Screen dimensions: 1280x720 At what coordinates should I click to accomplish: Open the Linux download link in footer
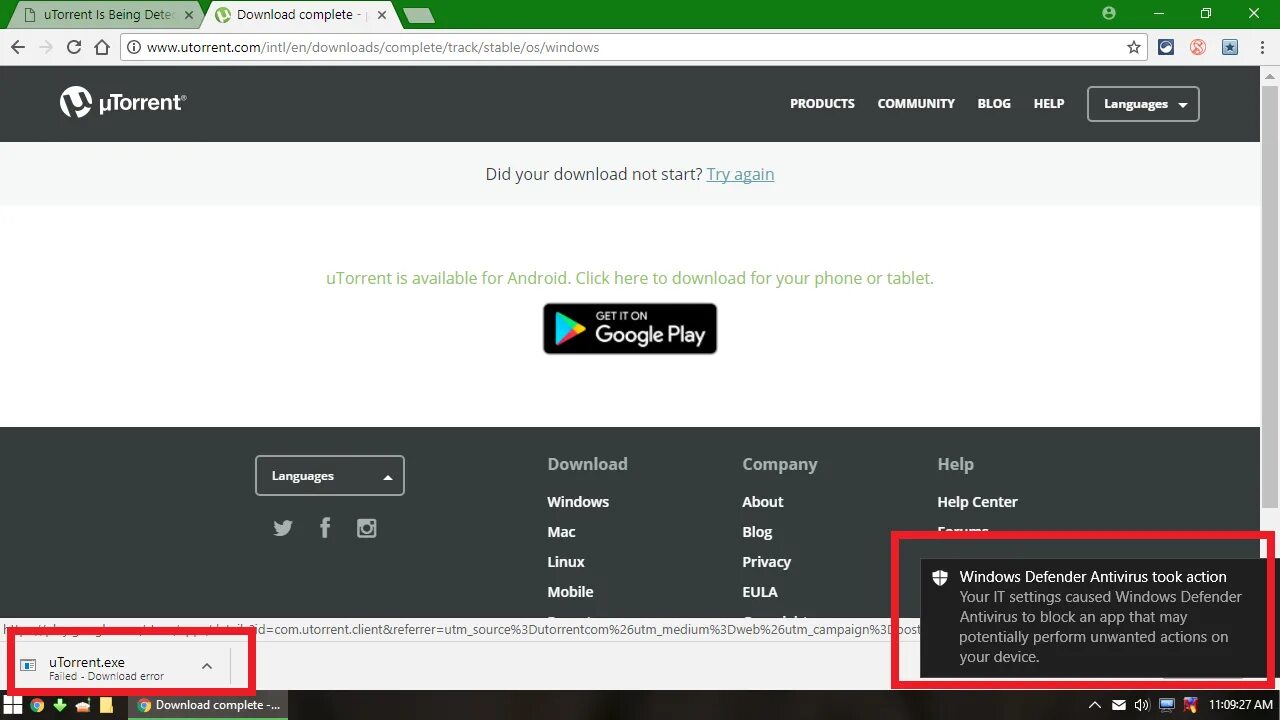click(566, 562)
